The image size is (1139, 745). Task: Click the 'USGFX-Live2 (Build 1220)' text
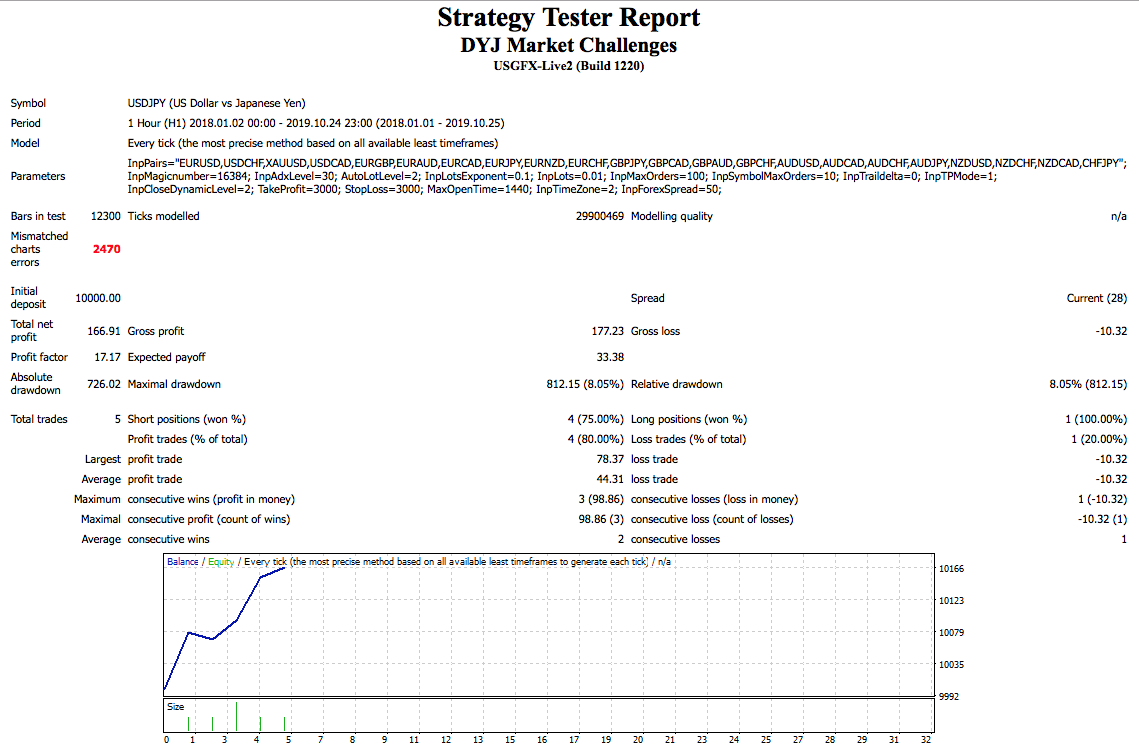point(569,66)
